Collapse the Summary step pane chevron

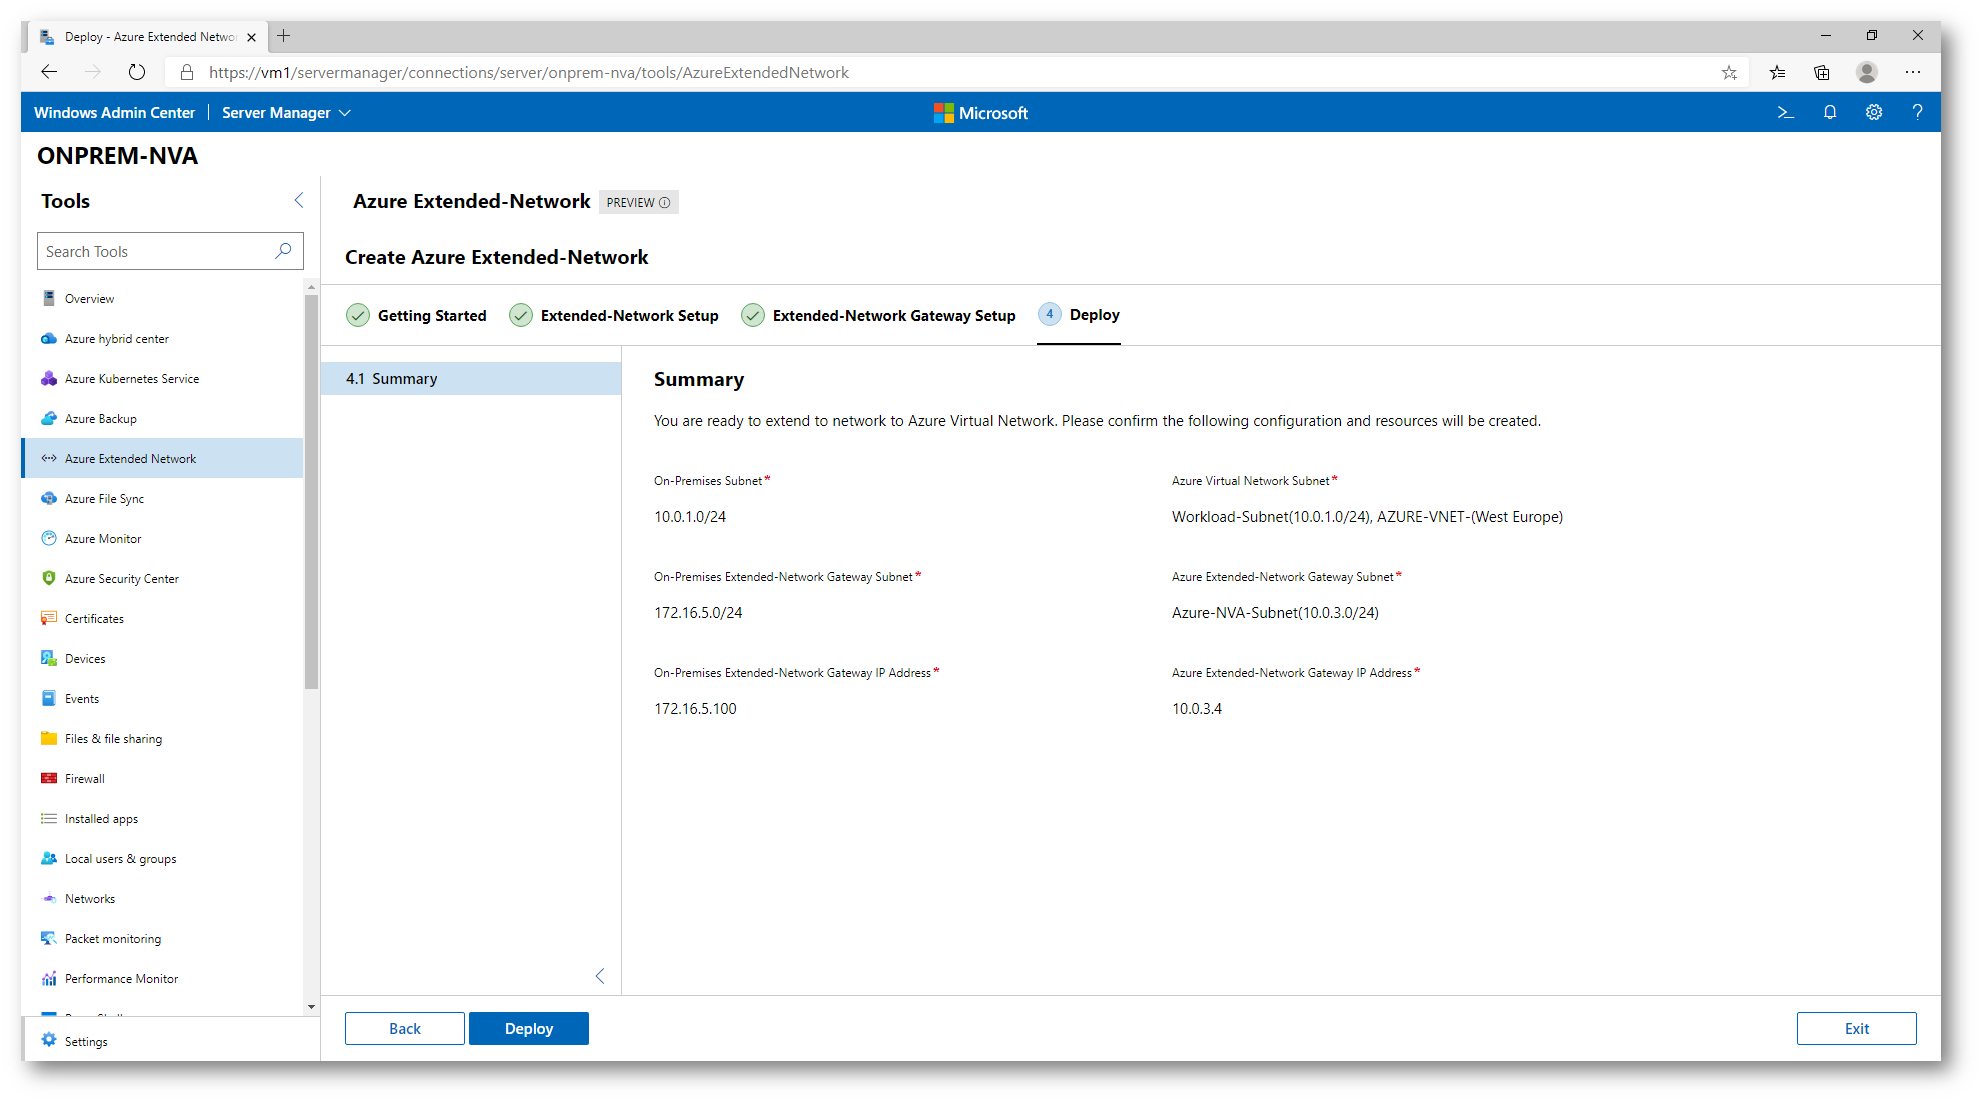point(600,976)
